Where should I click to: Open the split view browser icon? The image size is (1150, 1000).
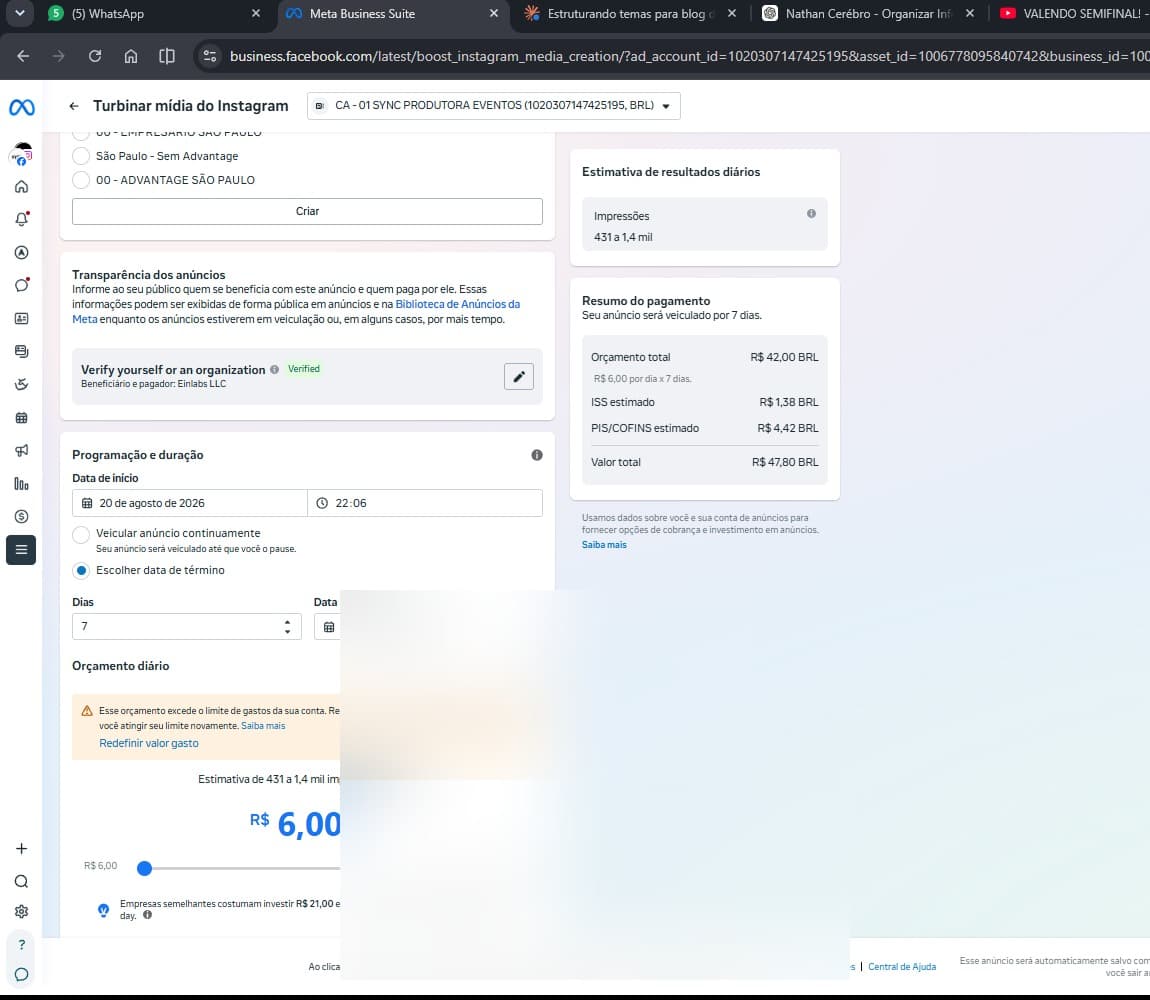pos(166,56)
